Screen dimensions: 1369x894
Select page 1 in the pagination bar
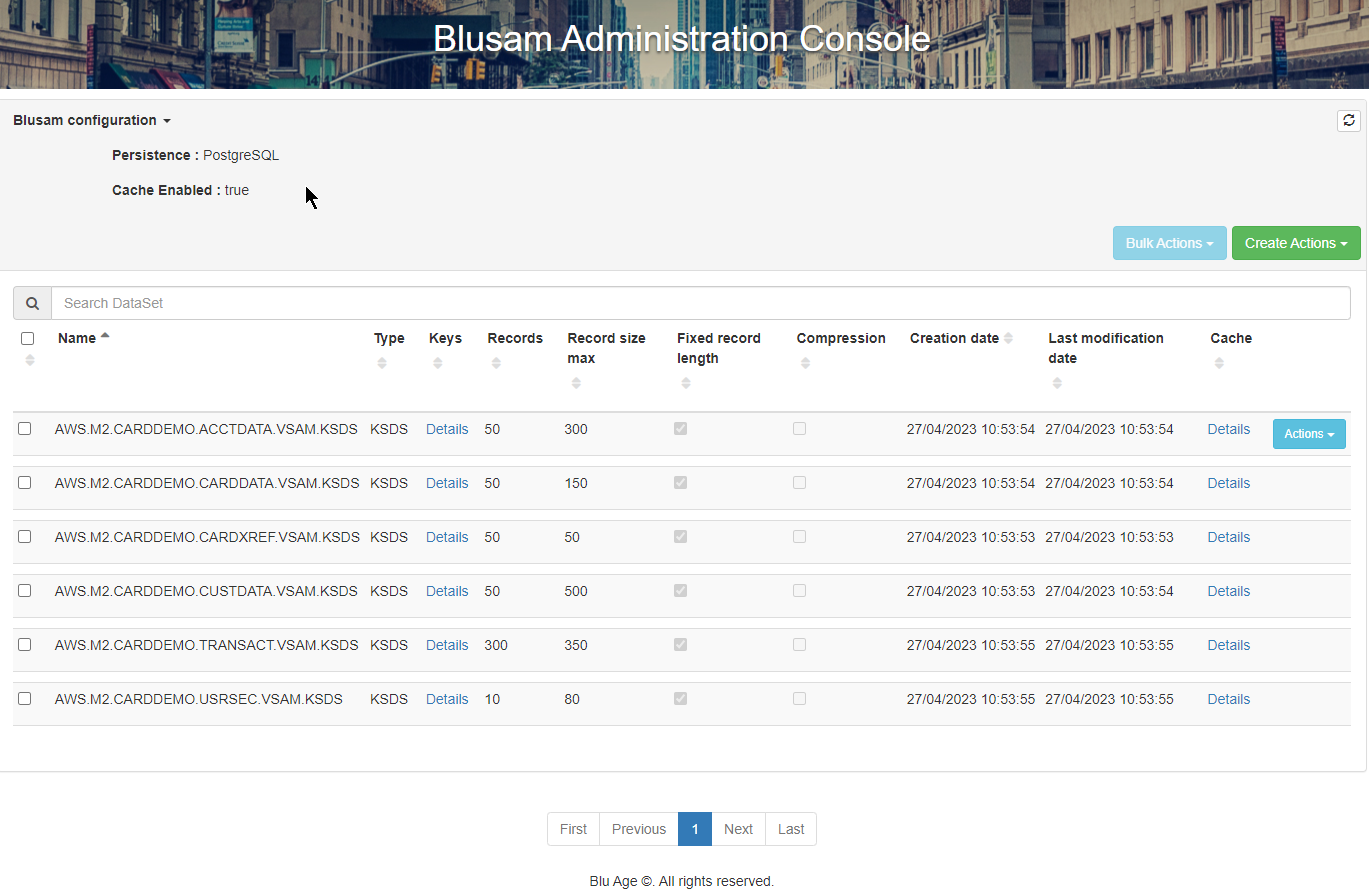coord(694,828)
